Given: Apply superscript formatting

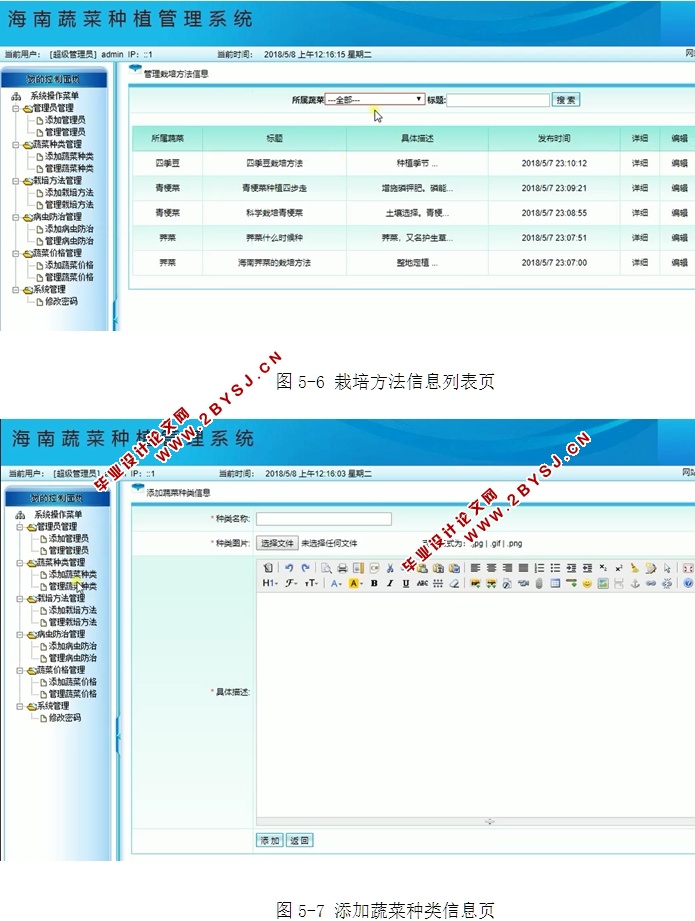Looking at the screenshot, I should 619,568.
